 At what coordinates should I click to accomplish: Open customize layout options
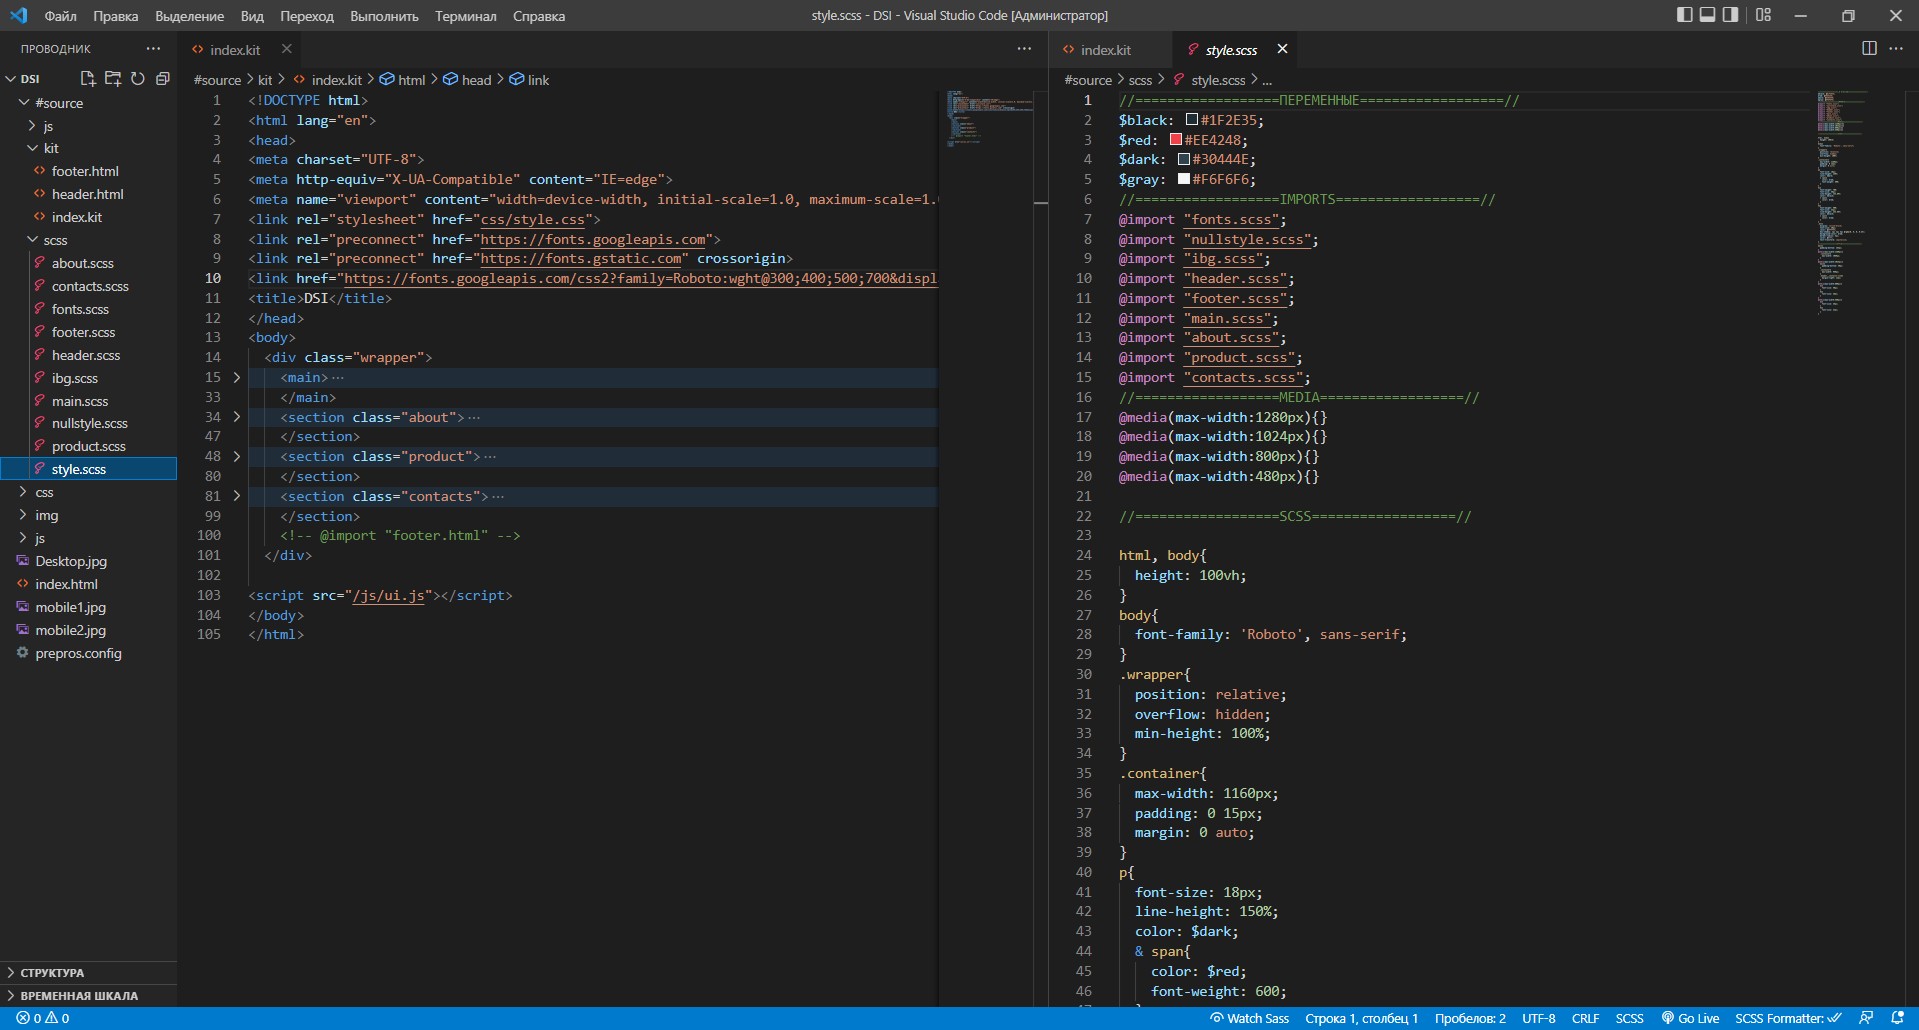(x=1763, y=15)
